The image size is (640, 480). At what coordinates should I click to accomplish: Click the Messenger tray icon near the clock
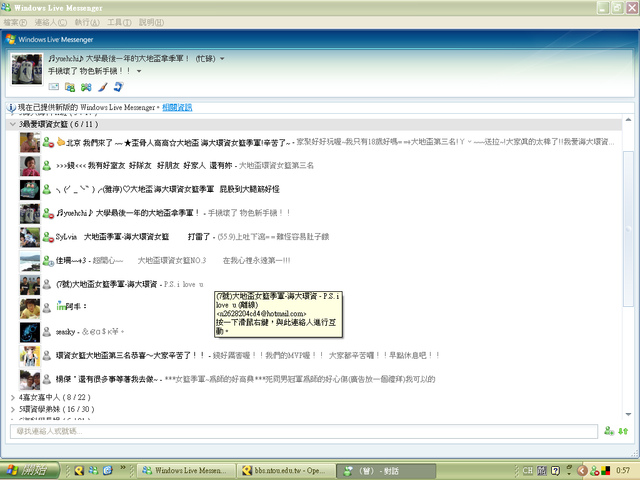595,471
